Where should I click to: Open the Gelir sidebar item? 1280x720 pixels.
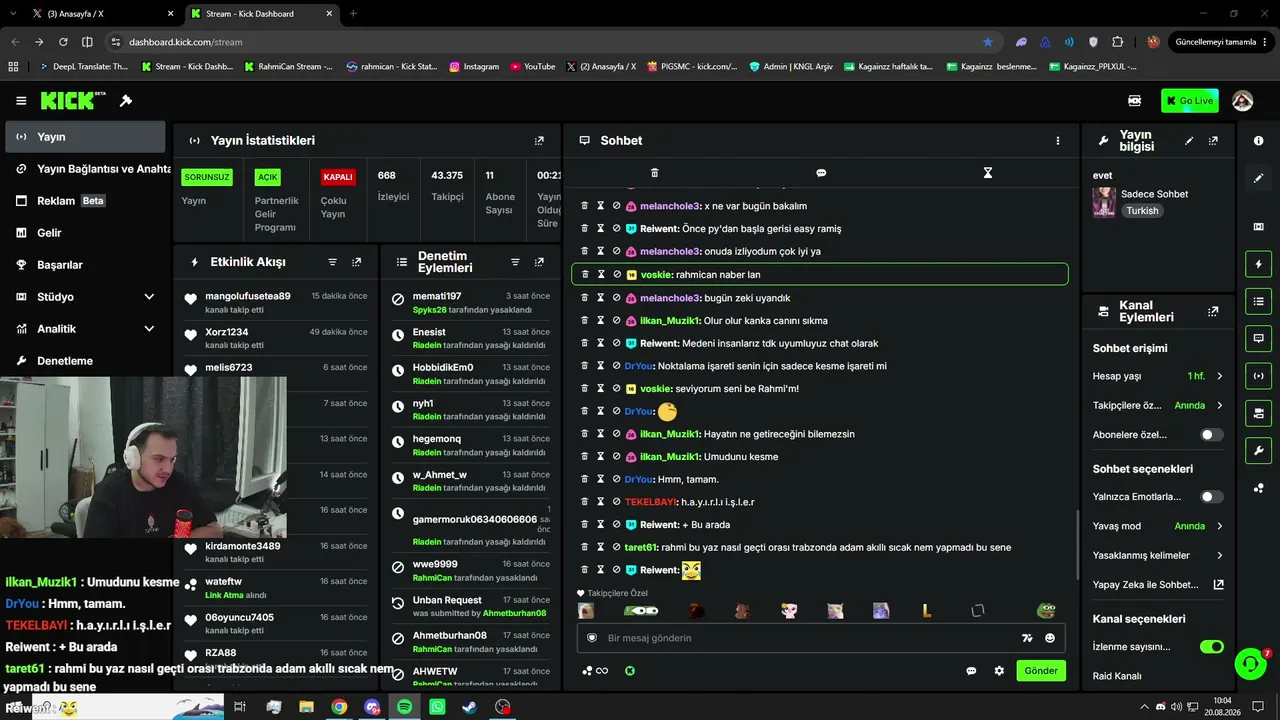pos(85,233)
